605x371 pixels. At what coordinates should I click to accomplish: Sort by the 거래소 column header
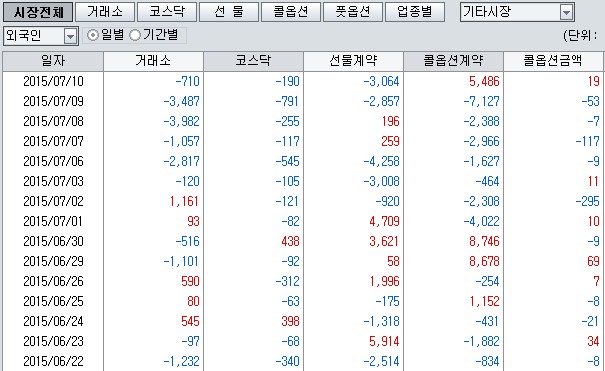coord(153,61)
